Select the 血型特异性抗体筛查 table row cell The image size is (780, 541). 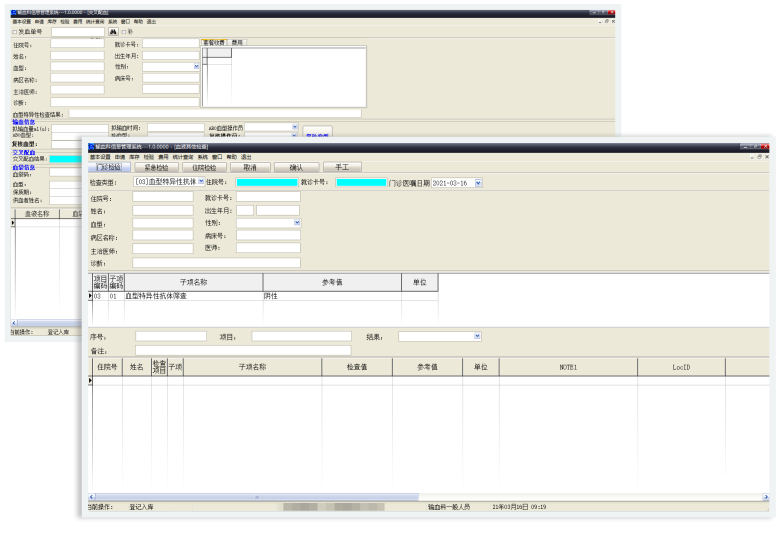point(193,296)
